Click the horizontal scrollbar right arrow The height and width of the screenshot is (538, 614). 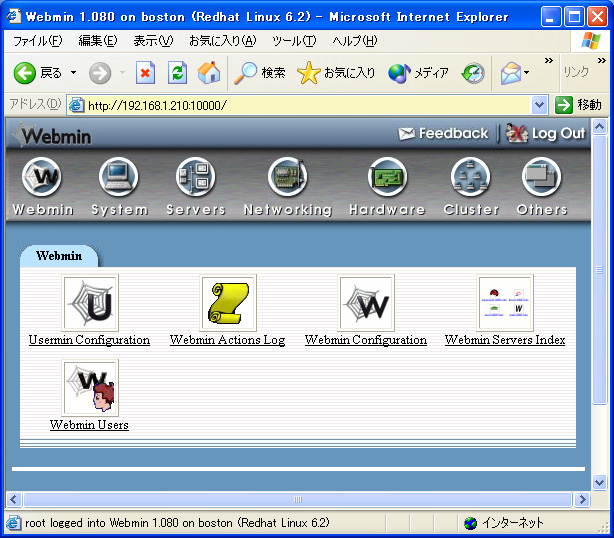pos(582,500)
